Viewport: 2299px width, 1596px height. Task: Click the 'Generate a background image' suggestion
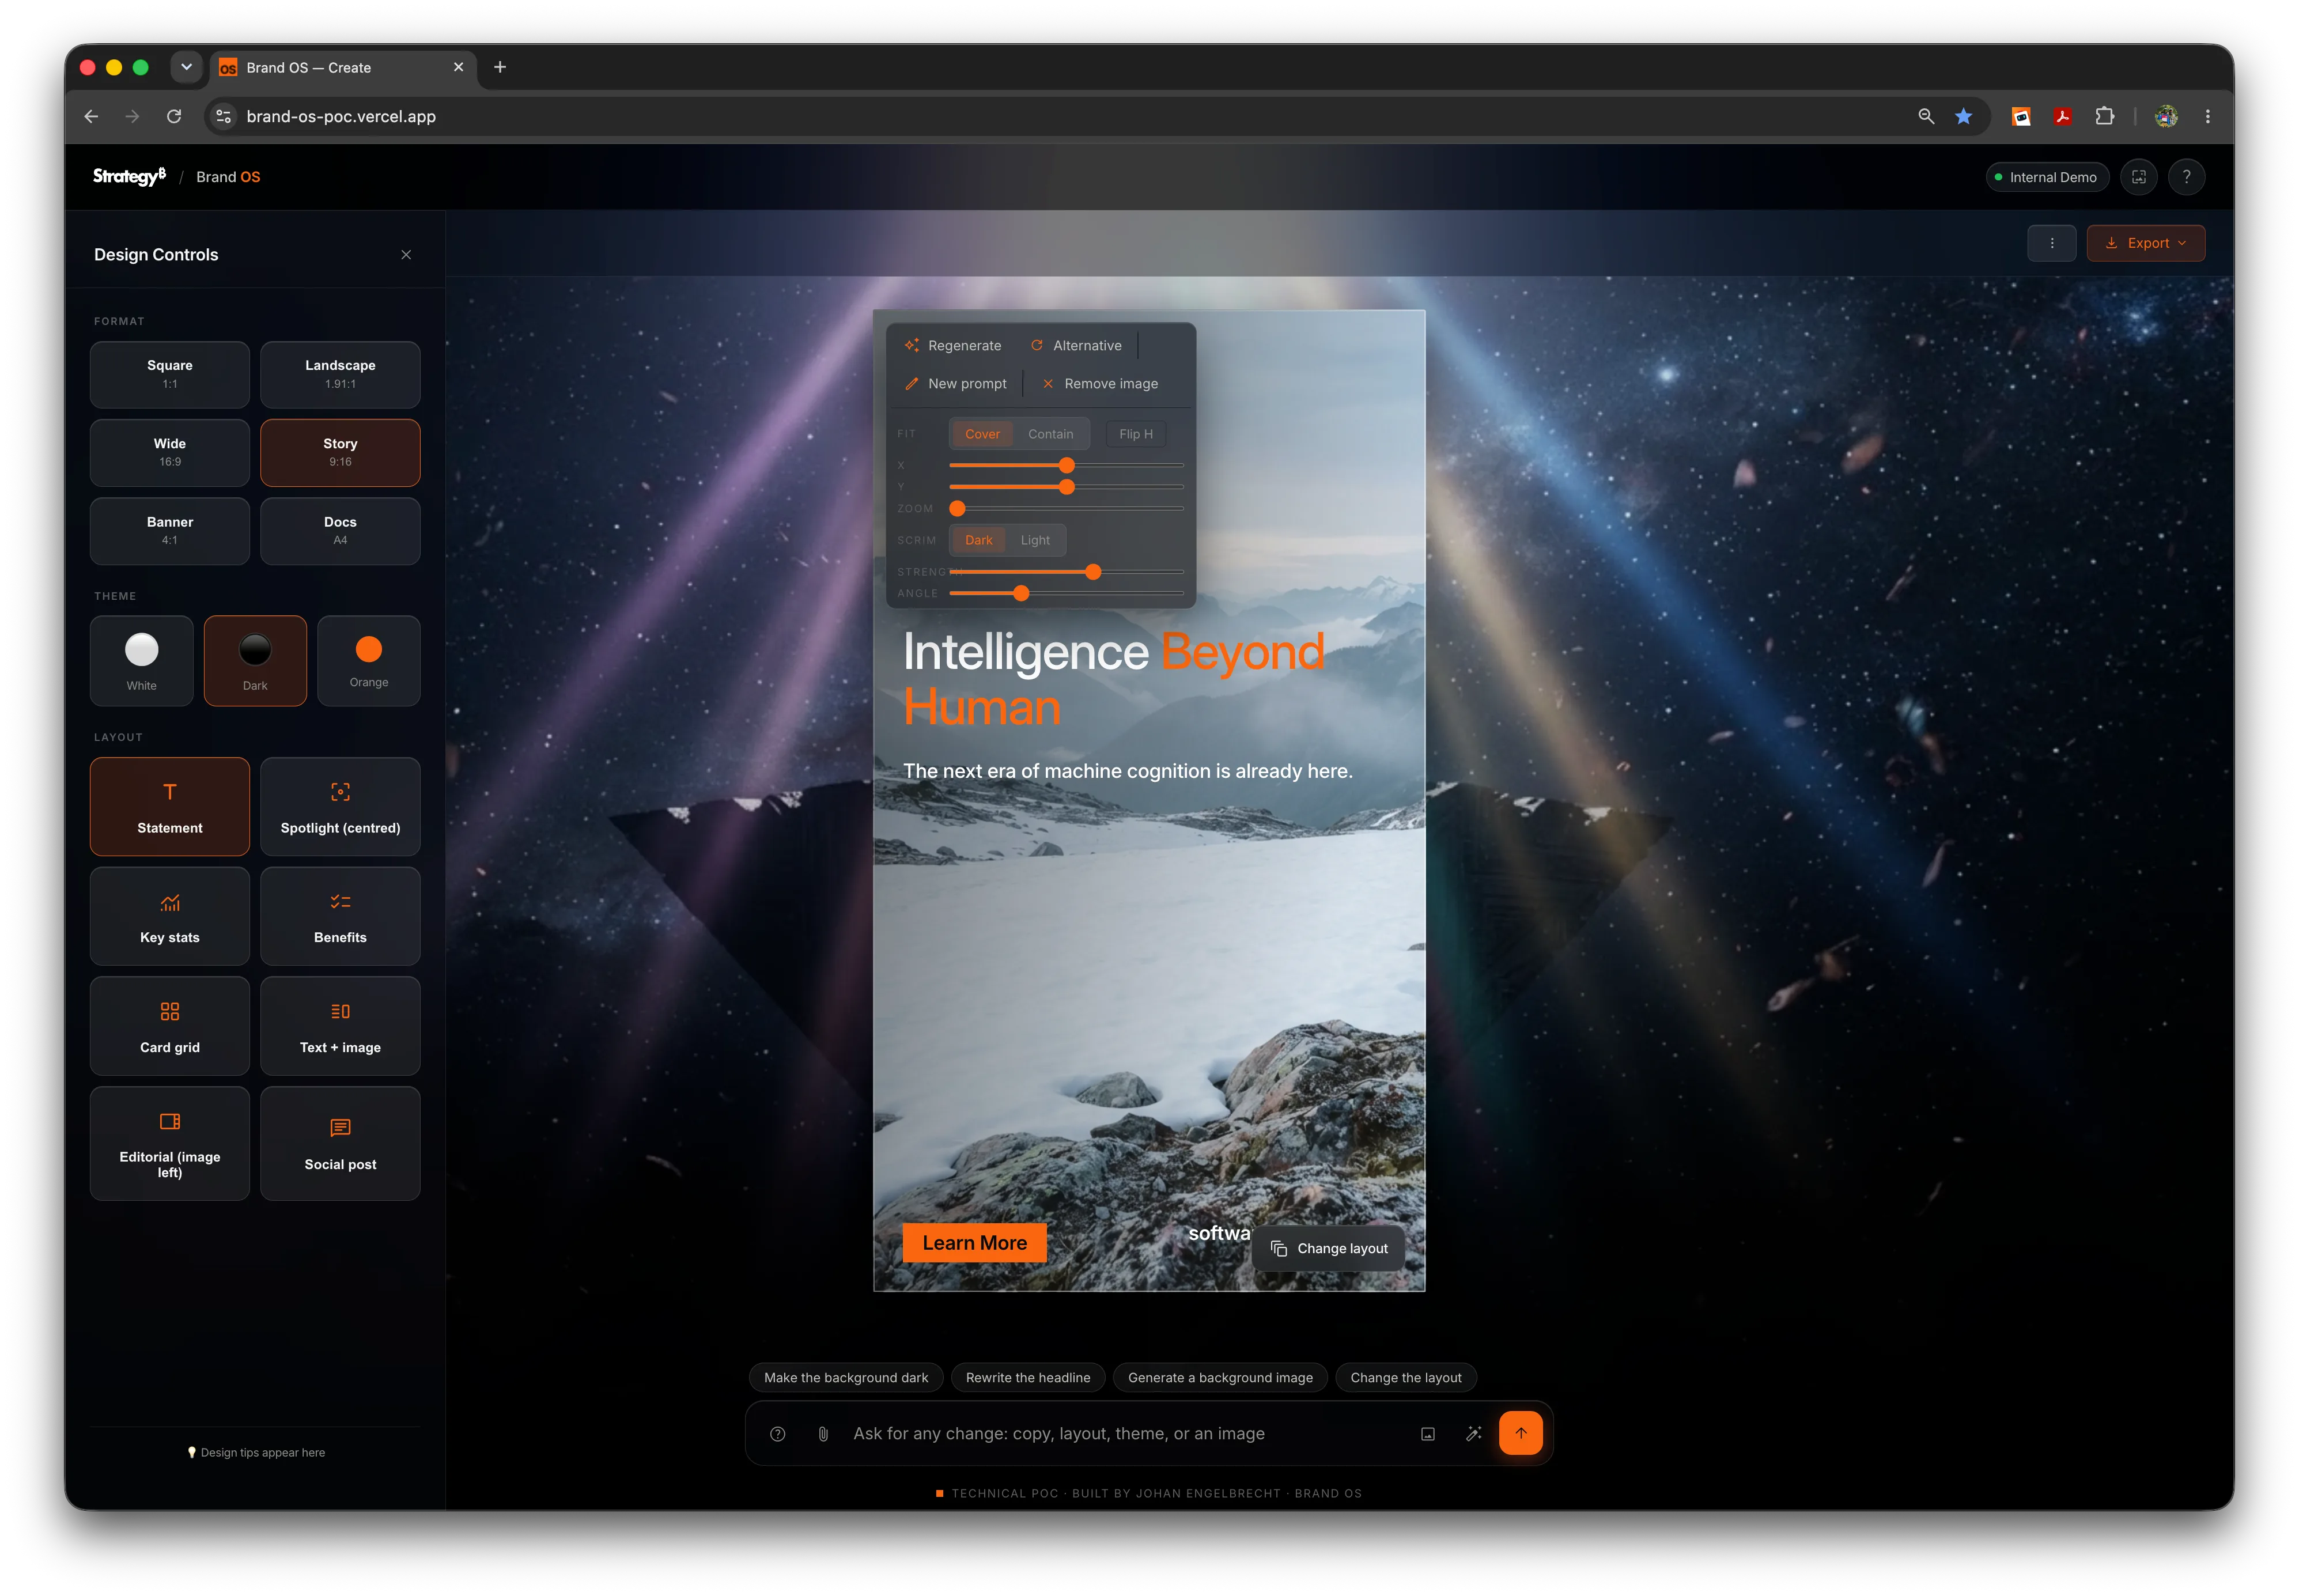coord(1220,1377)
